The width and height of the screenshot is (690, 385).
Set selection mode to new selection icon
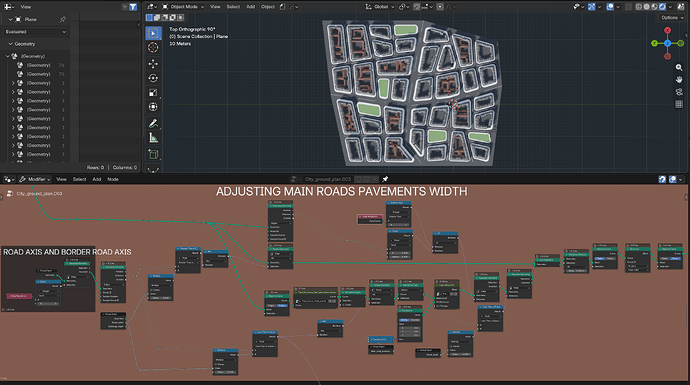(149, 18)
